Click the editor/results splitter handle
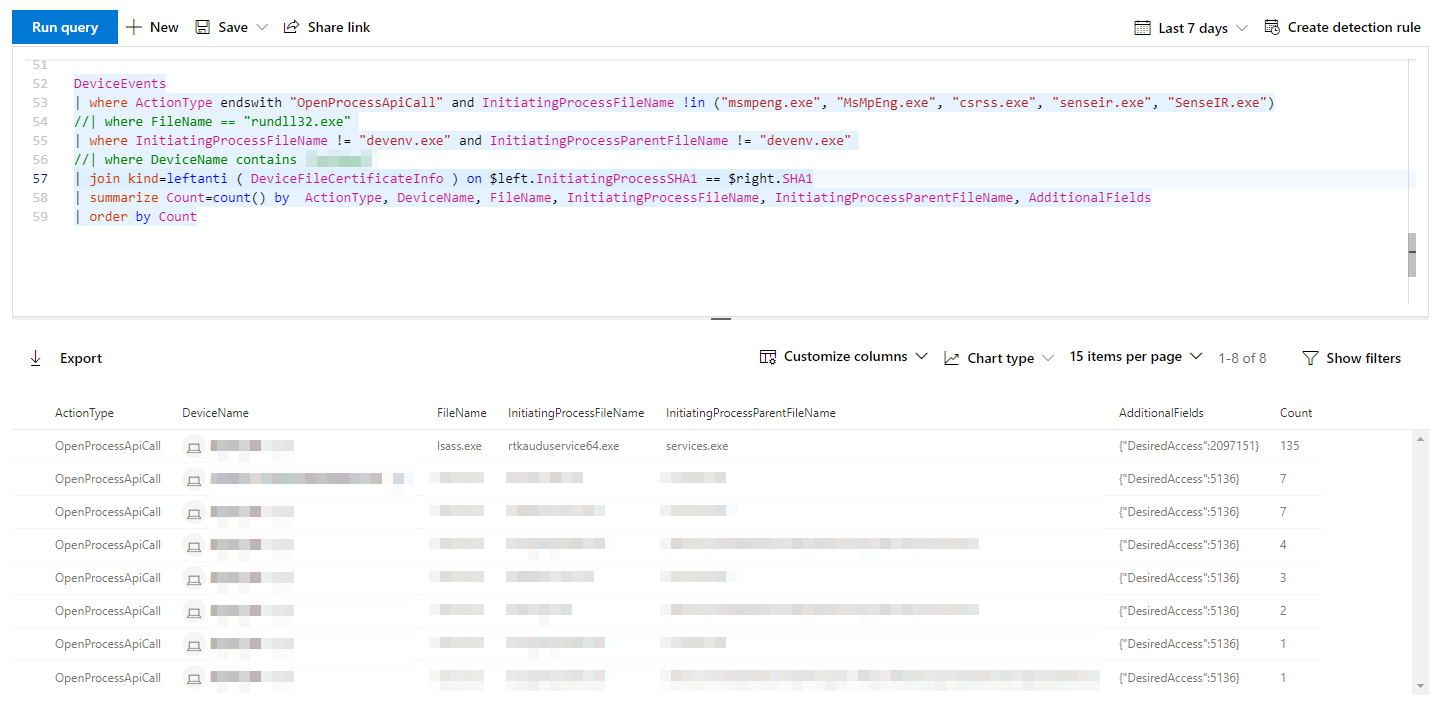Screen dimensions: 1442x702 click(x=721, y=319)
